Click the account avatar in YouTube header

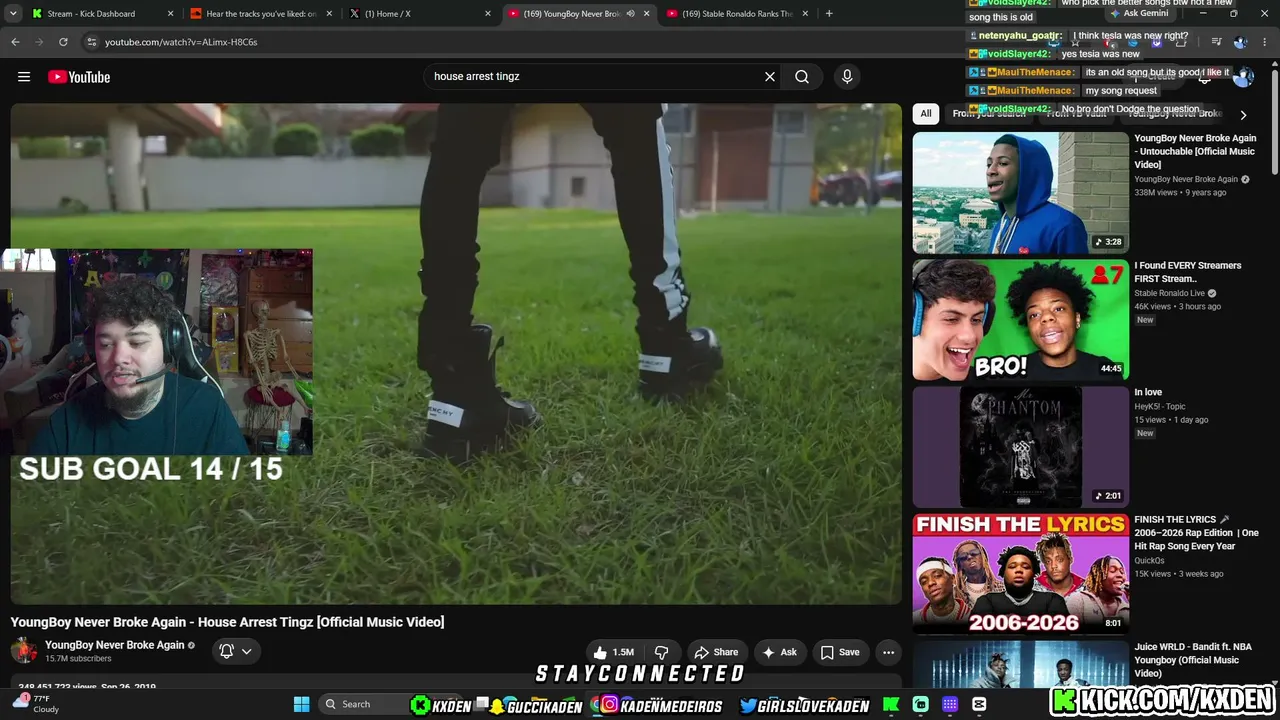click(1243, 77)
